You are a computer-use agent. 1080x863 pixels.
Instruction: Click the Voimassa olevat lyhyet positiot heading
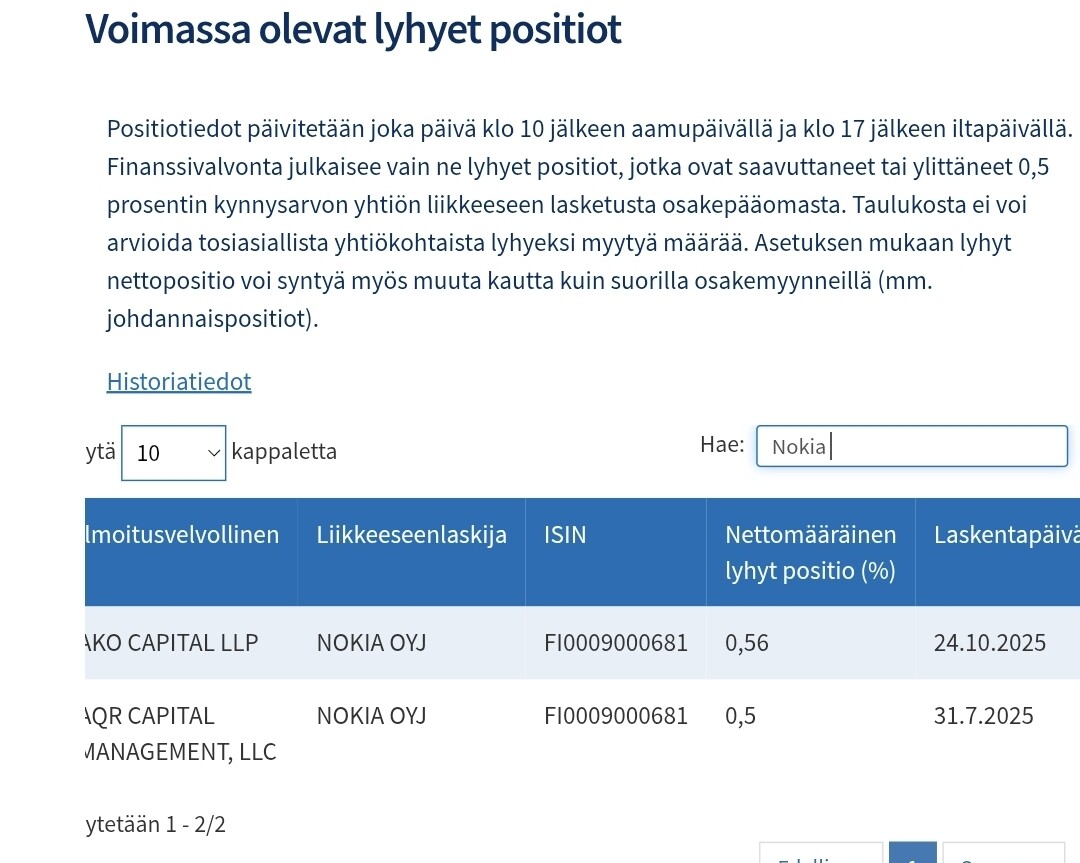354,30
